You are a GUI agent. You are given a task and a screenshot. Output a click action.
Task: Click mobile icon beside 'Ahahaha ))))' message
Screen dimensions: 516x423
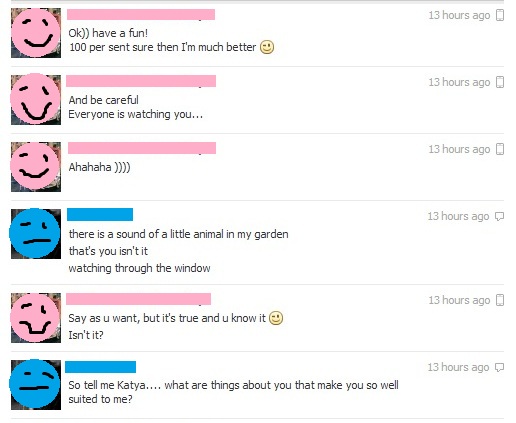coord(500,149)
